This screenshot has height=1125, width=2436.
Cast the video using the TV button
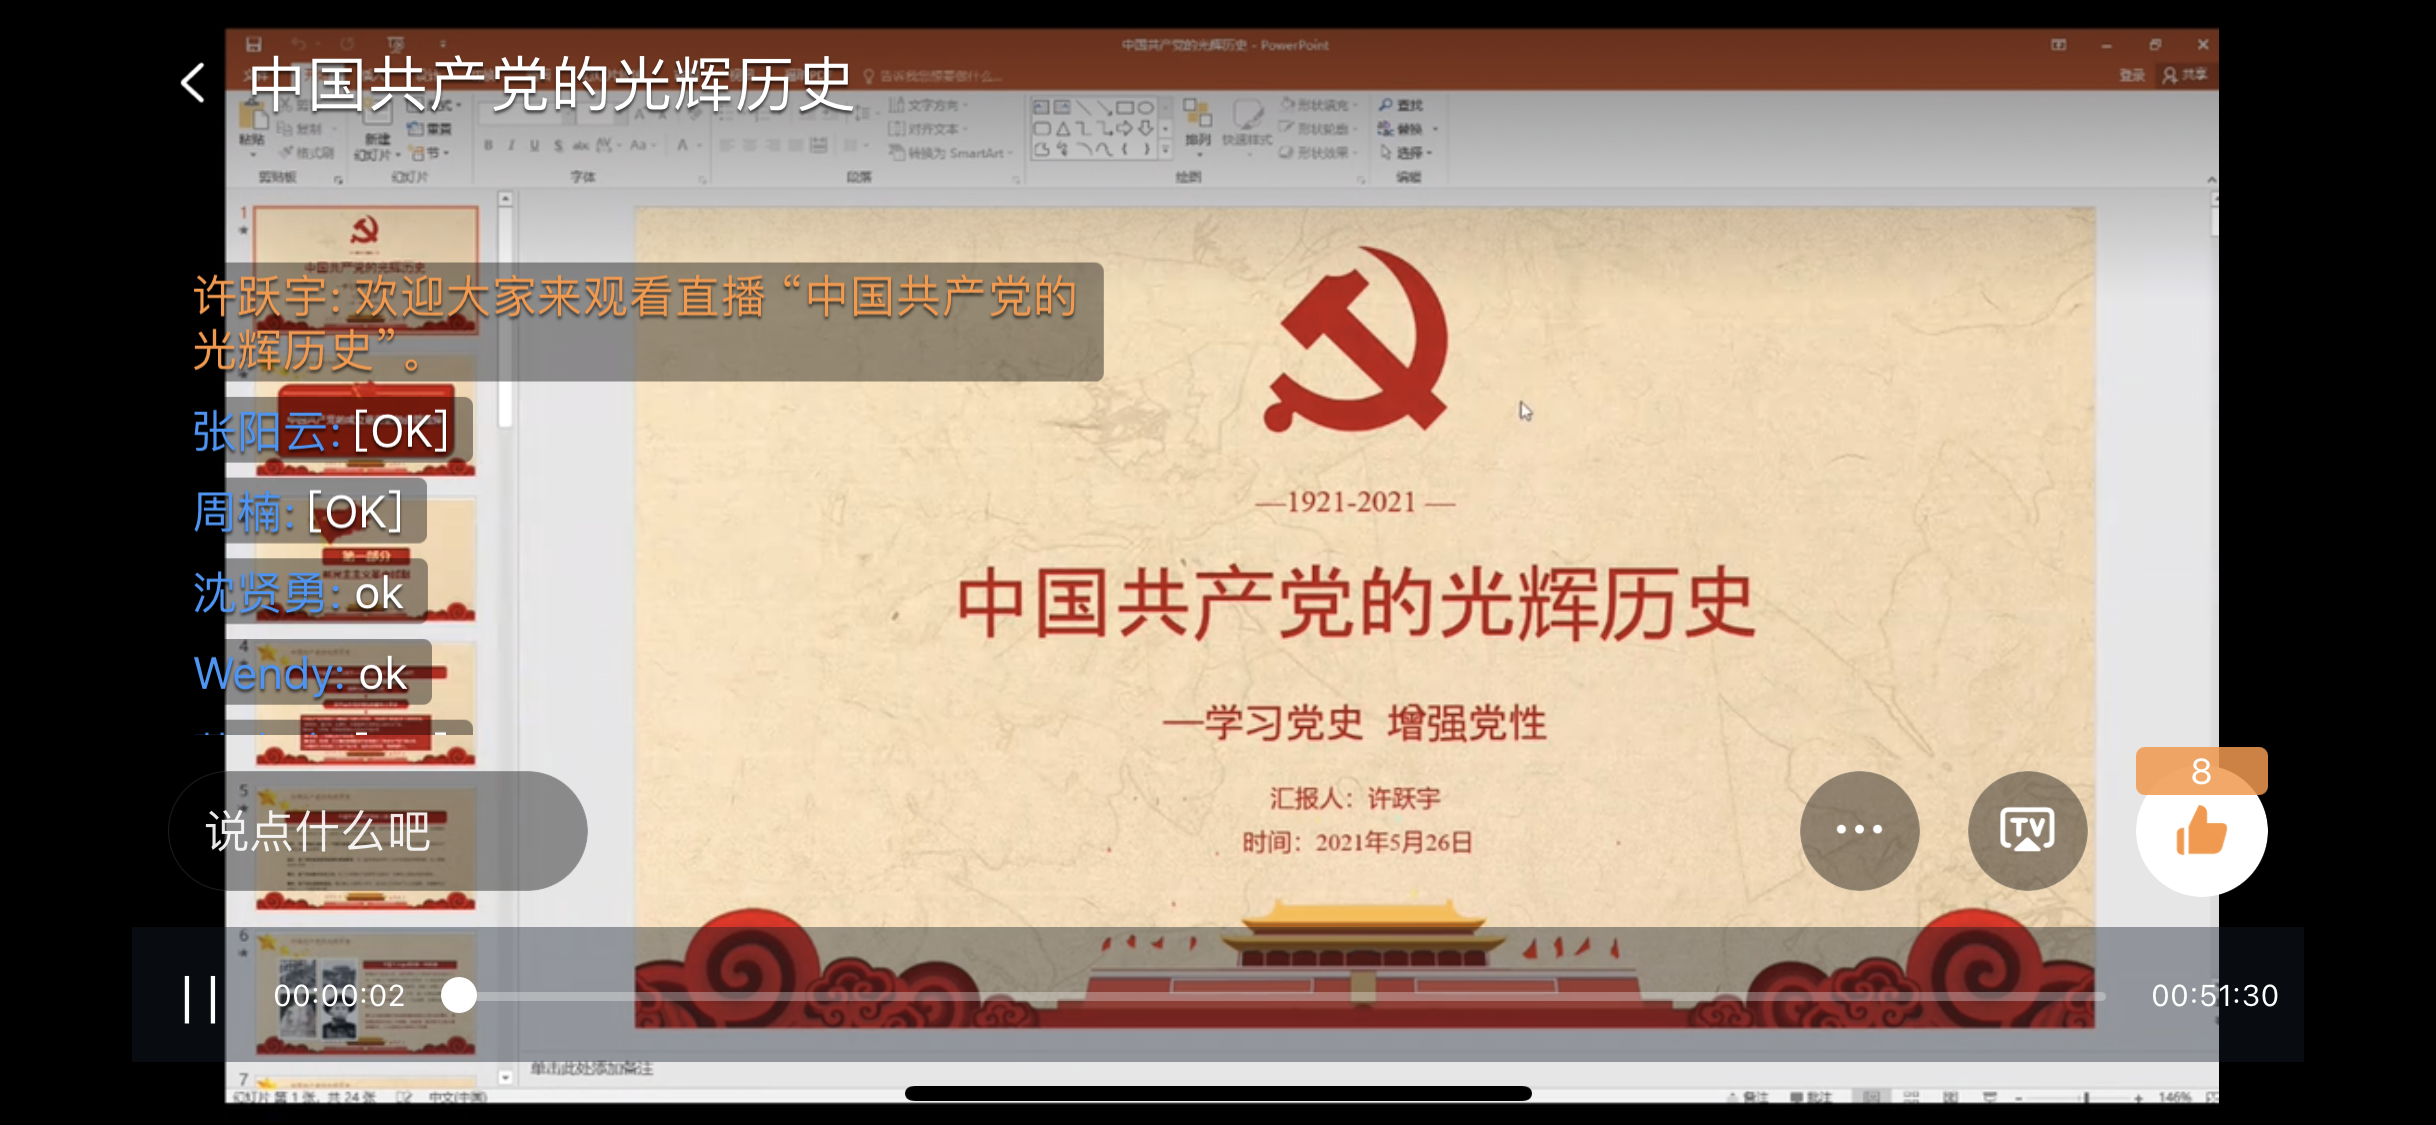click(x=2027, y=830)
